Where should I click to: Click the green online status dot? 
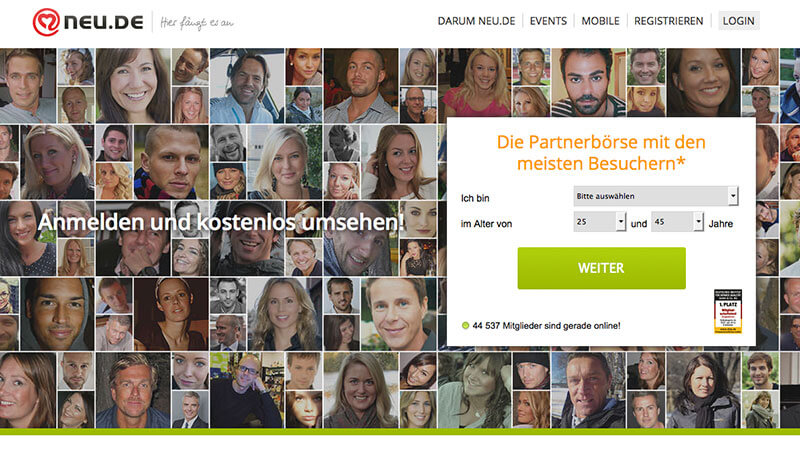click(465, 326)
